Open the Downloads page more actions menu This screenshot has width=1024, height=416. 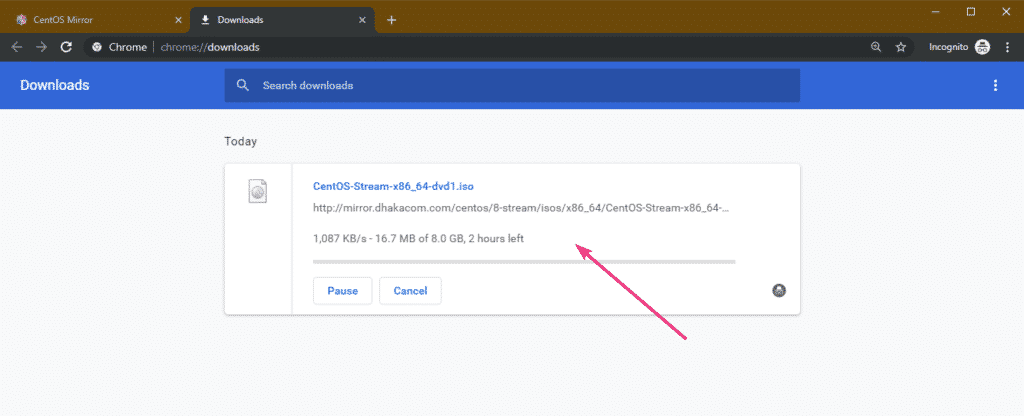click(995, 86)
